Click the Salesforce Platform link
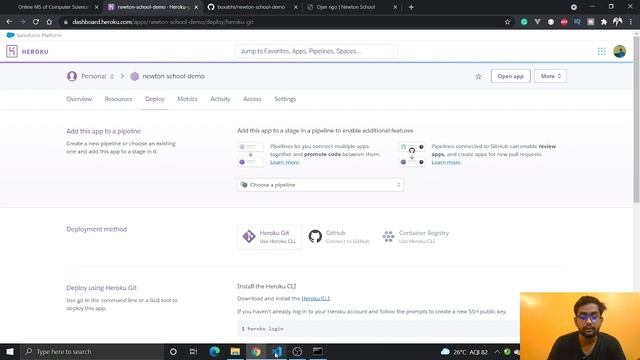 34,35
